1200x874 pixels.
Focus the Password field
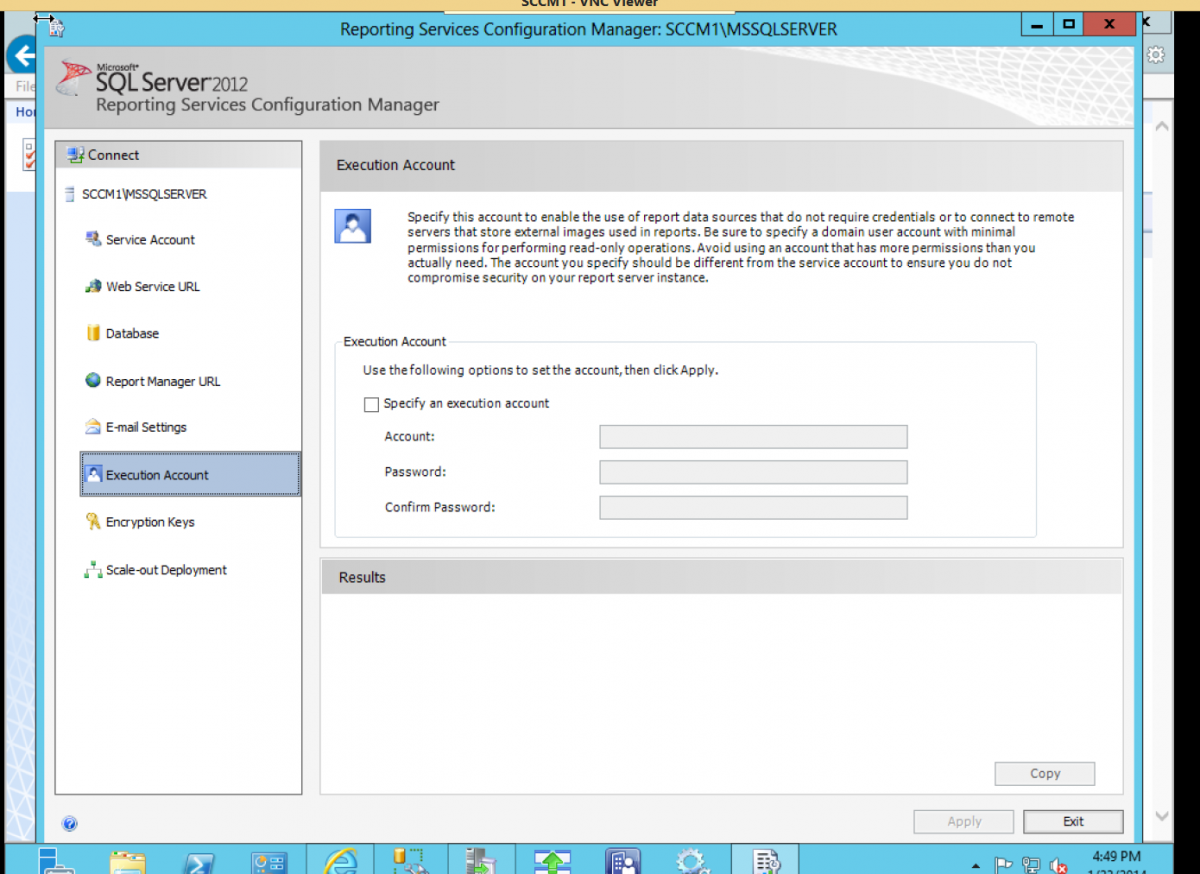(753, 472)
